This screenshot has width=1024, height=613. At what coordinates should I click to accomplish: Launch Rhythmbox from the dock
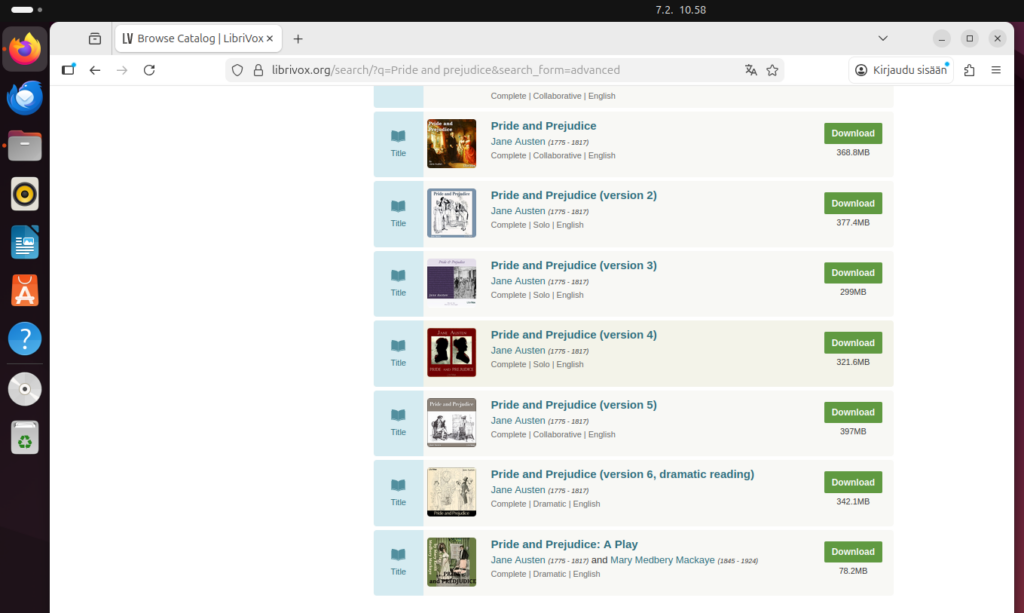[25, 193]
